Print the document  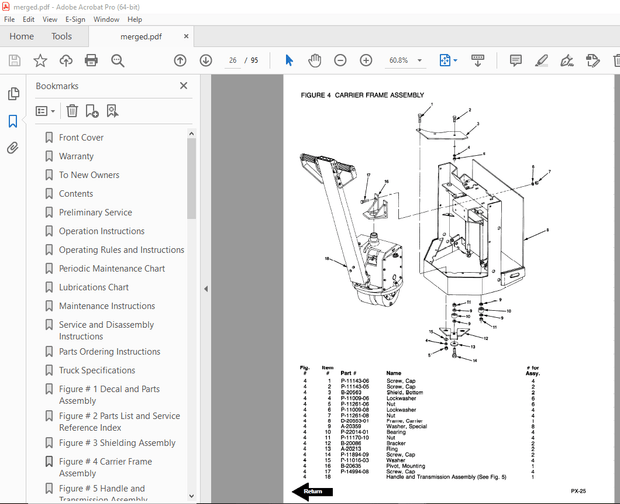tap(91, 60)
